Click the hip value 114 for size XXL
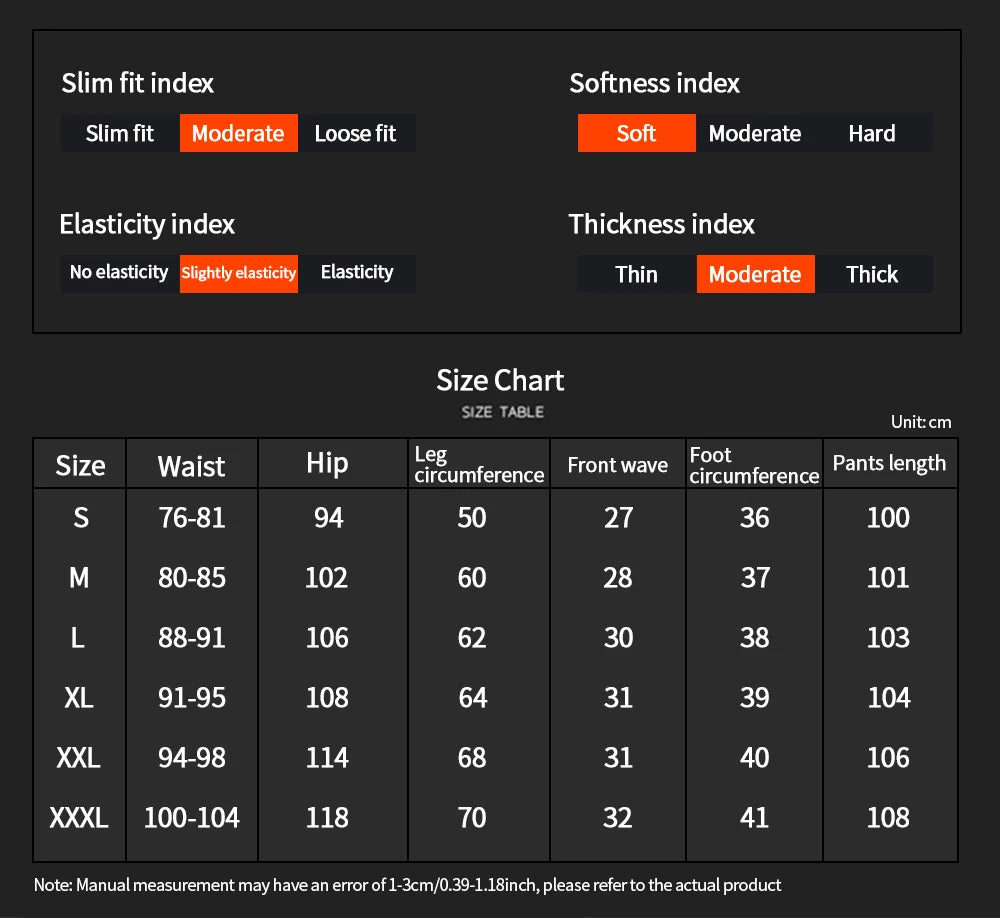 pyautogui.click(x=327, y=758)
